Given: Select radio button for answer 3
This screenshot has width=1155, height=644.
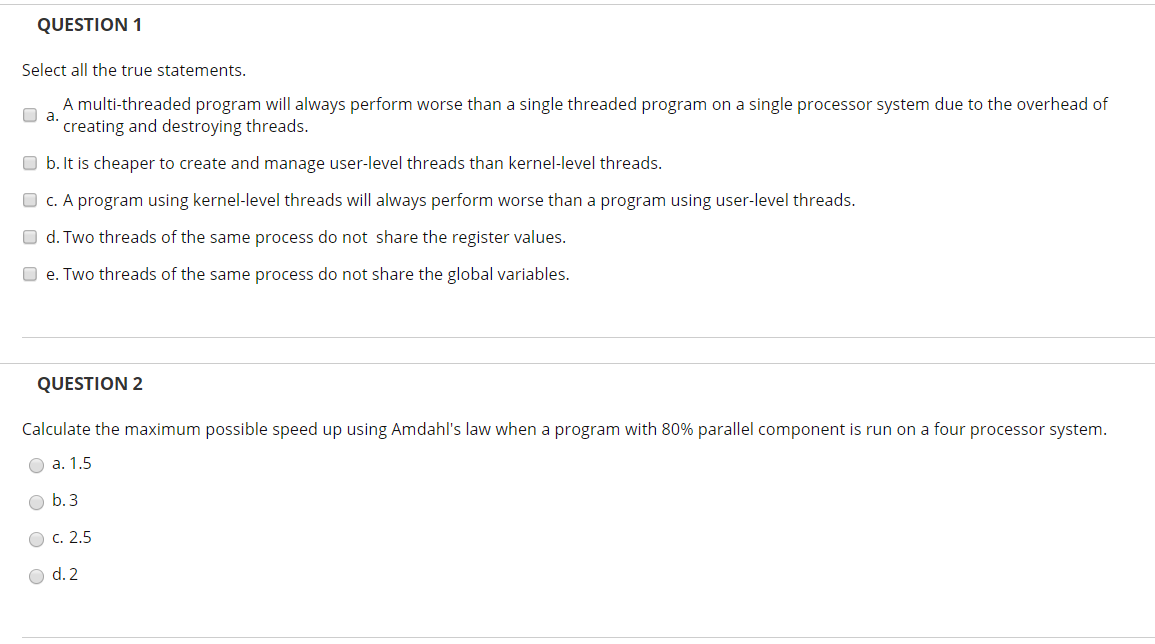Looking at the screenshot, I should [36, 502].
